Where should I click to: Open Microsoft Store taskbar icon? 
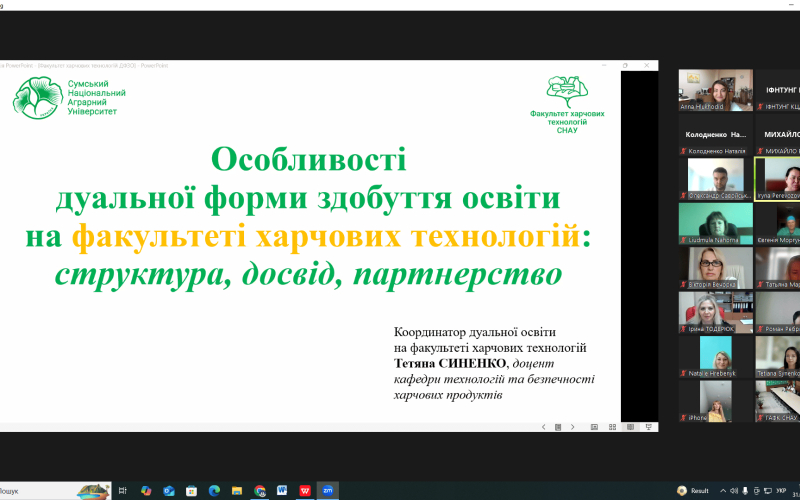click(191, 491)
